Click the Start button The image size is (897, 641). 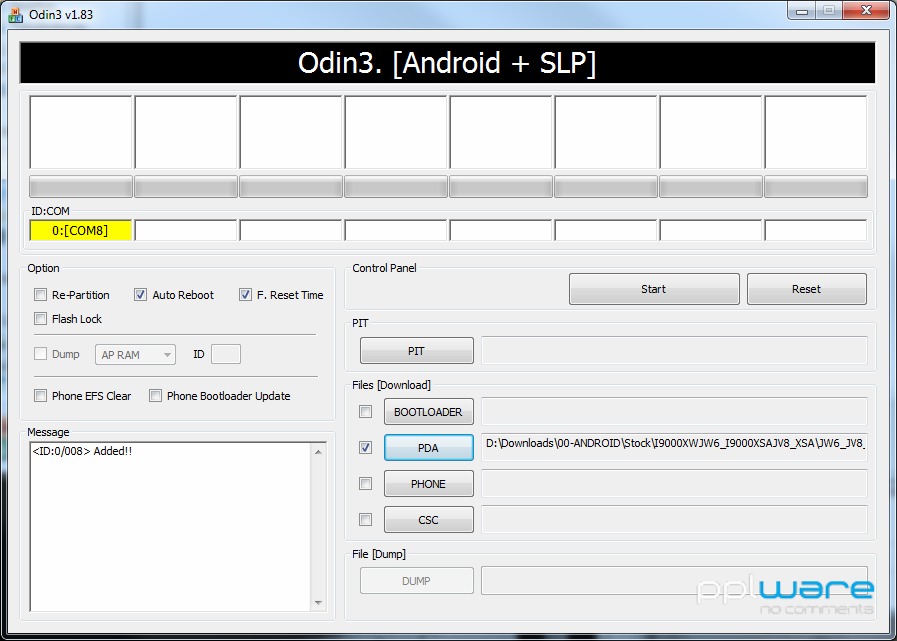point(654,289)
